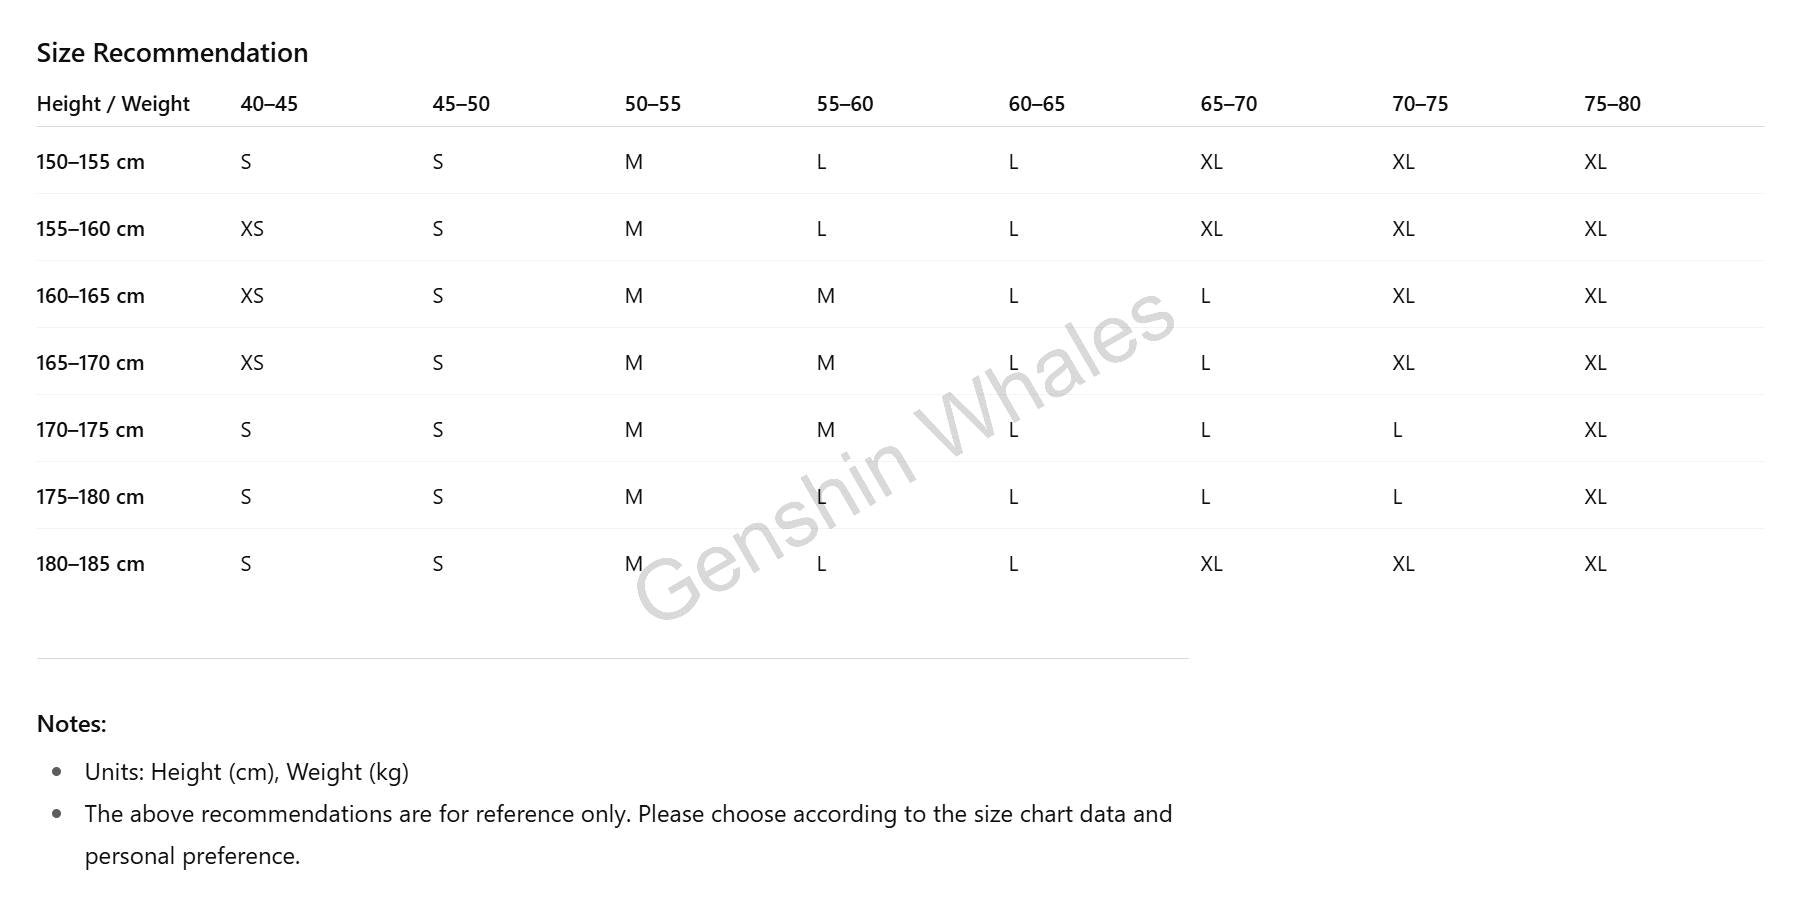Click L under 70–75 for 170–175 cm

[x=1397, y=430]
